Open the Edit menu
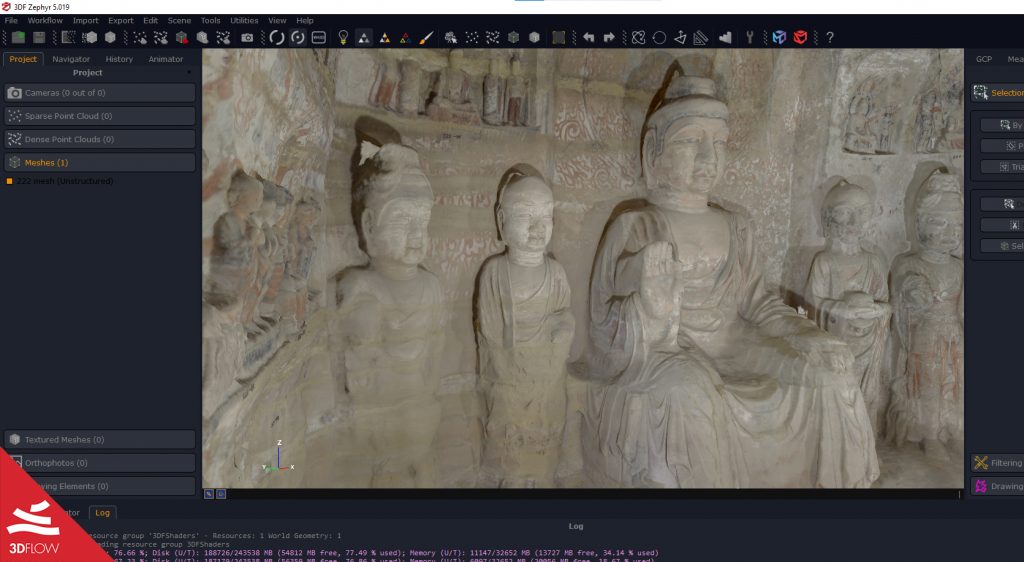 click(x=150, y=20)
